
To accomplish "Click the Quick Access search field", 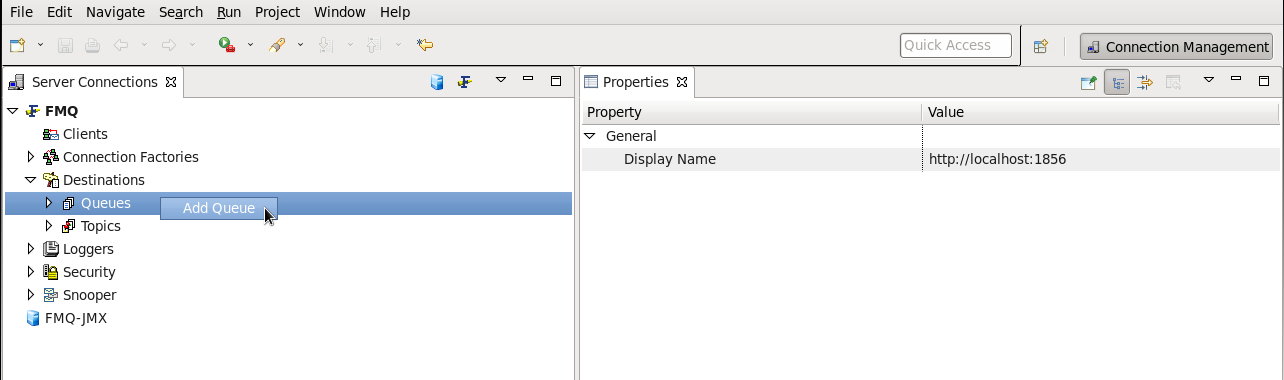I will coord(956,45).
